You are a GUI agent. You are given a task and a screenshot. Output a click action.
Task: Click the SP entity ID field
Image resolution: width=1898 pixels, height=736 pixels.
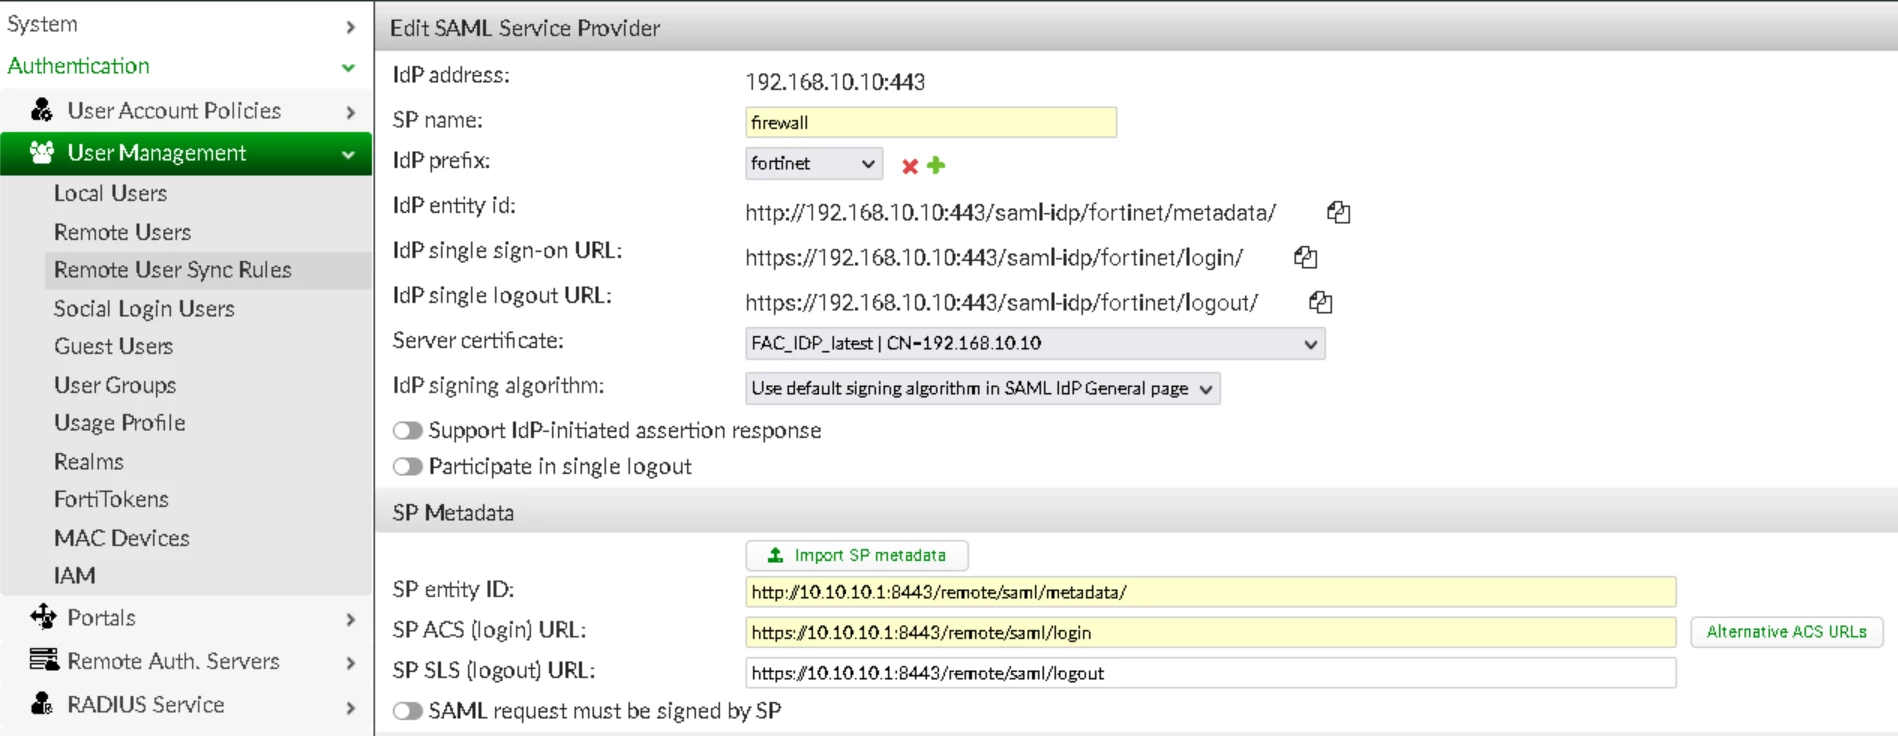(1211, 592)
